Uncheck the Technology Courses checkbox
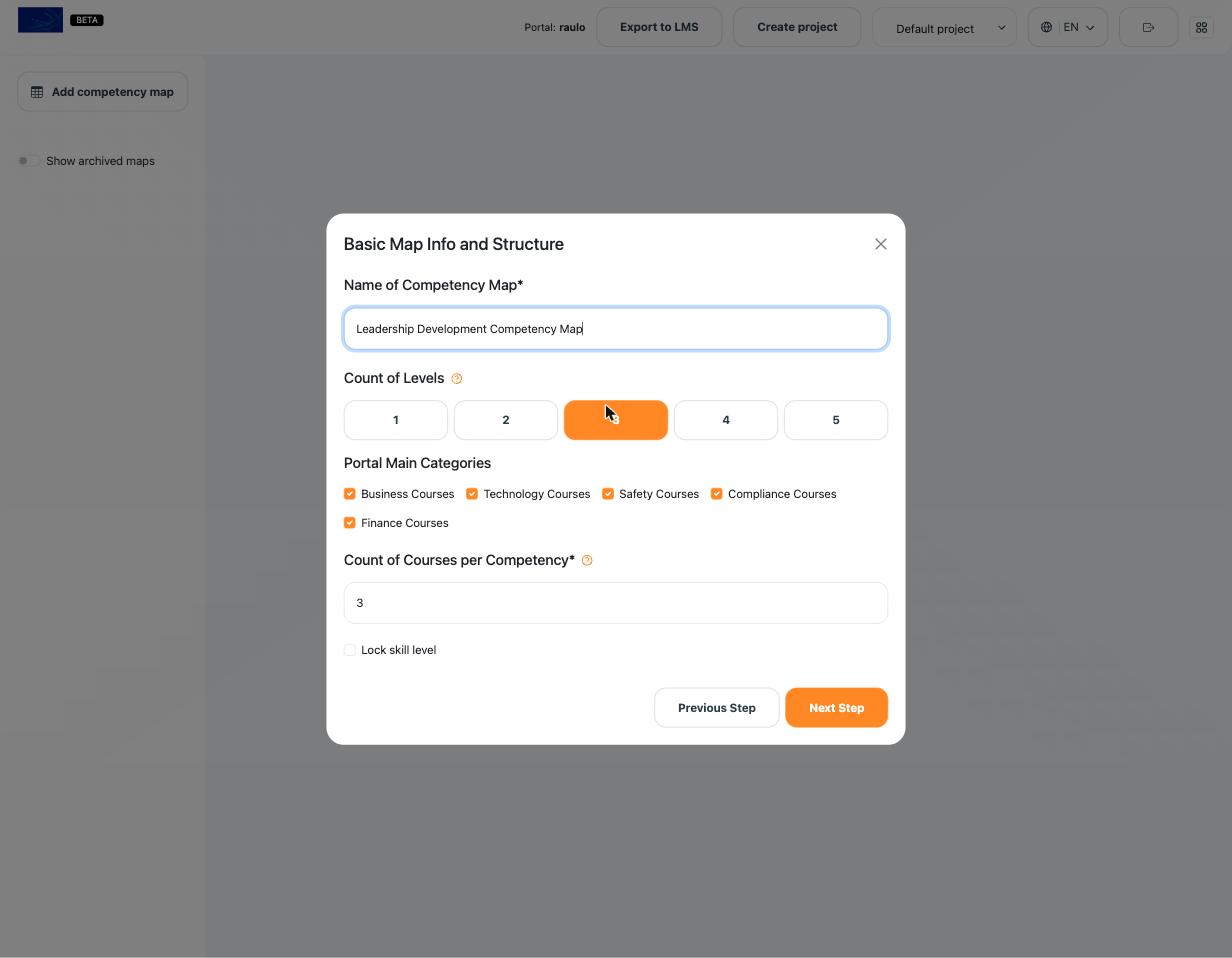1232x958 pixels. (x=472, y=494)
